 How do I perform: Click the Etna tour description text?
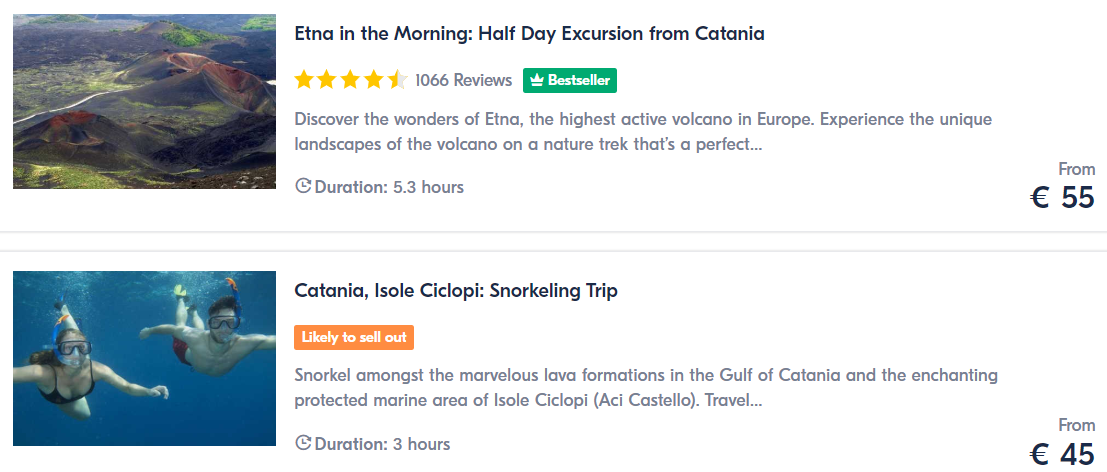coord(643,131)
